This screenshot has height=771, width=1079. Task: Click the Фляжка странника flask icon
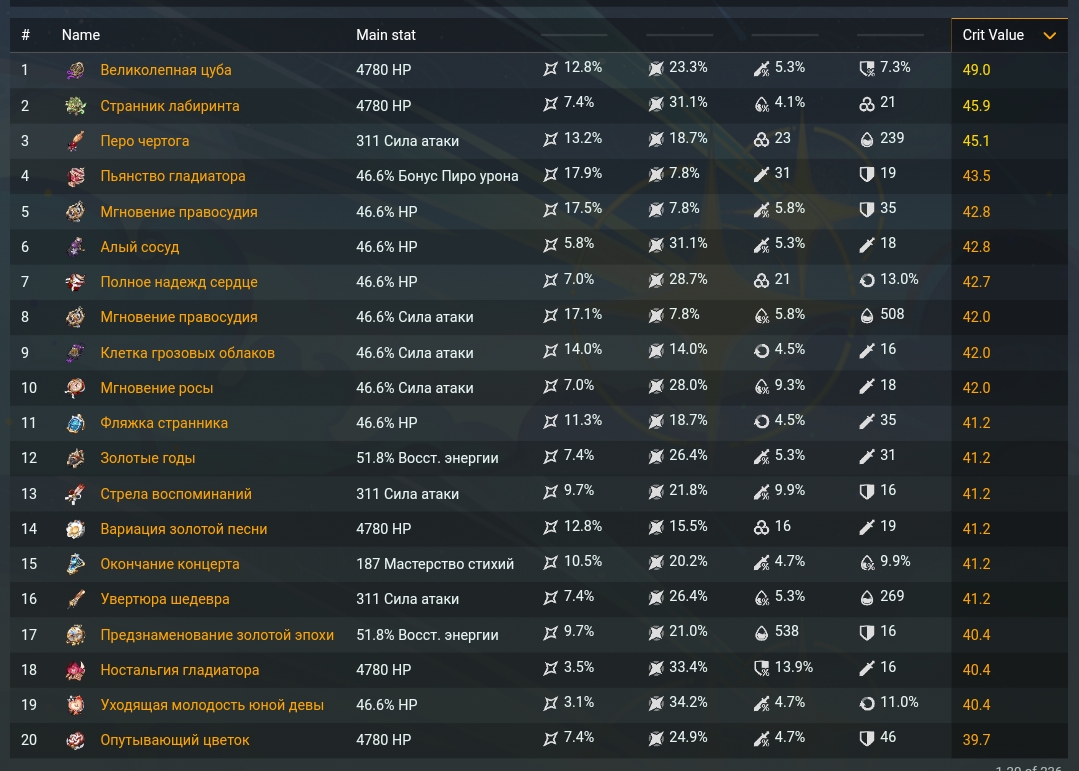pyautogui.click(x=76, y=423)
